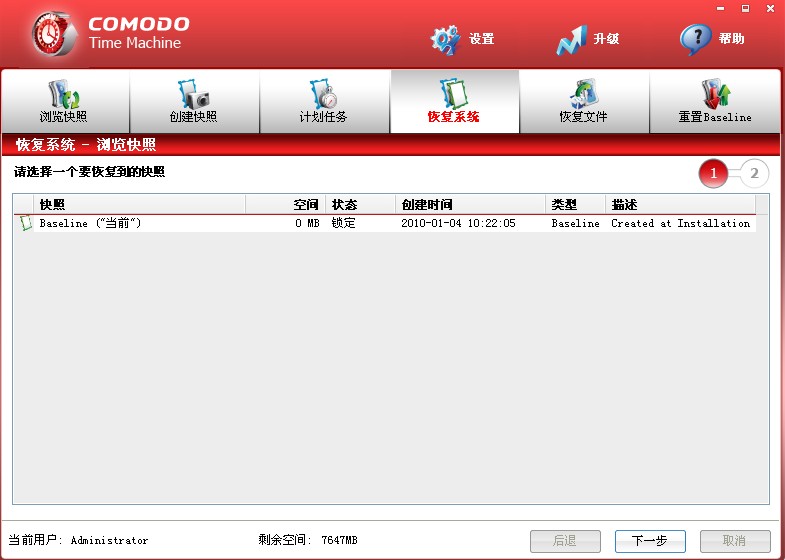Click the 升级 upgrade arrow icon
The height and width of the screenshot is (560, 785).
[x=571, y=40]
